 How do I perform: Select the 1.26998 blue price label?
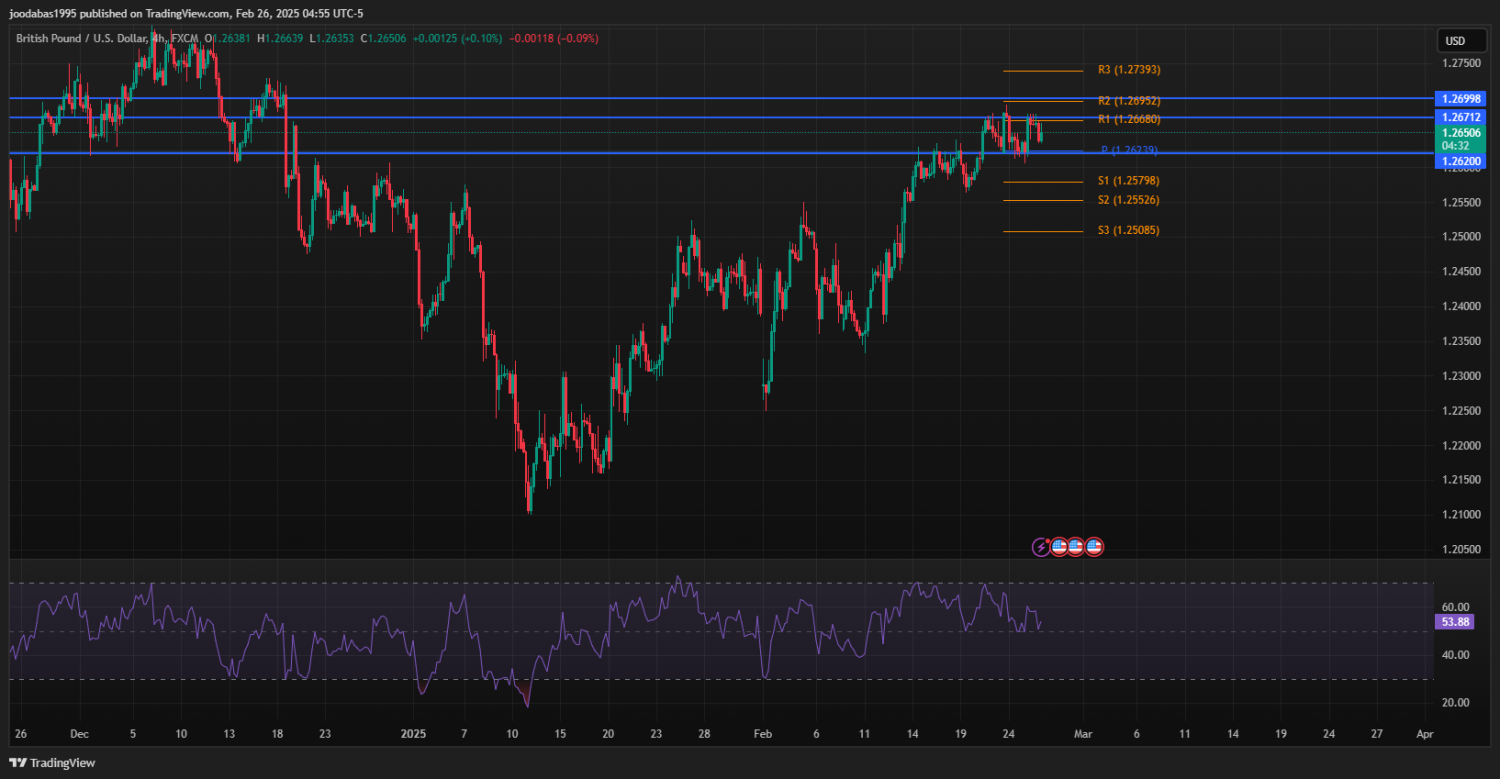click(1461, 98)
